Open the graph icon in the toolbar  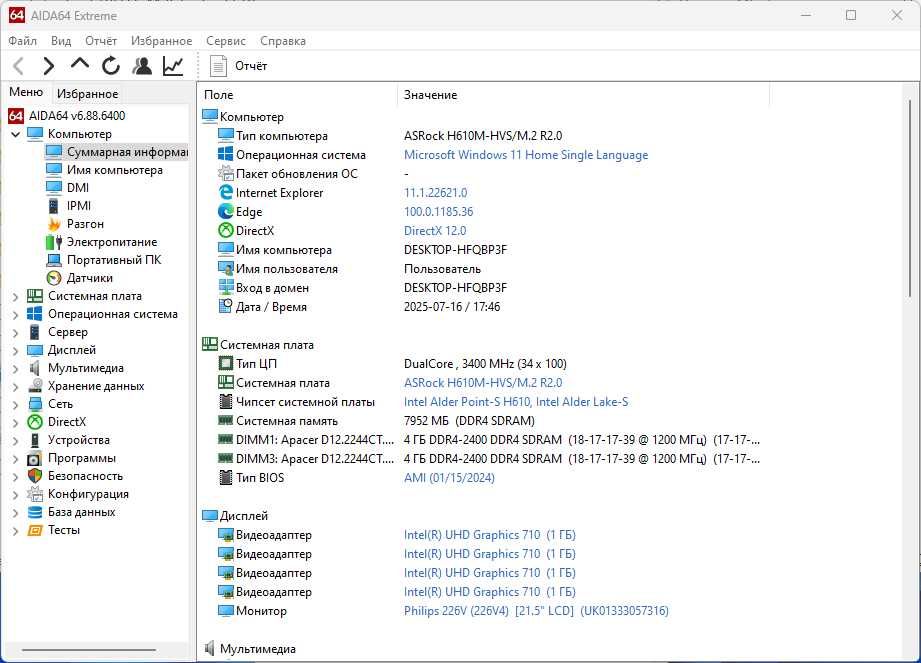coord(173,66)
